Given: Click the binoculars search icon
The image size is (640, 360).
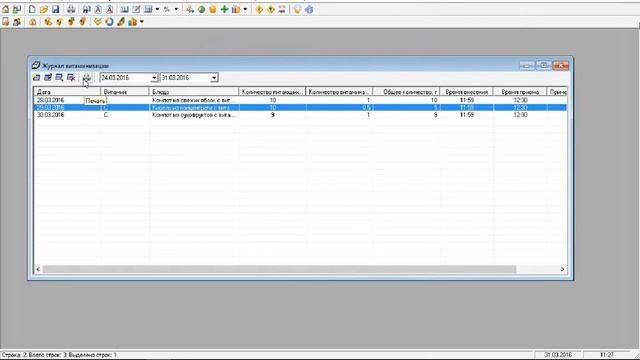Looking at the screenshot, I should click(x=87, y=9).
